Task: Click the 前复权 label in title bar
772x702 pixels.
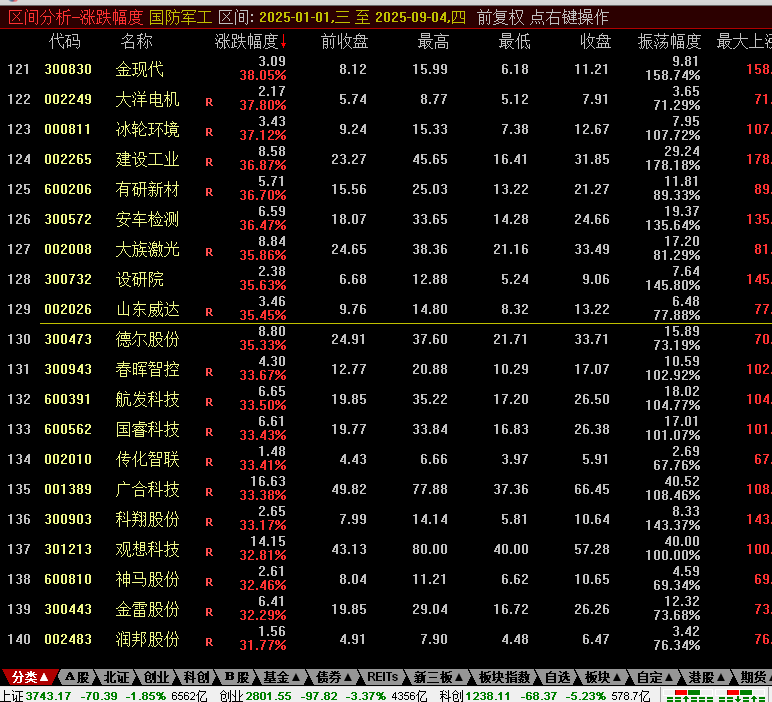Action: pyautogui.click(x=500, y=18)
